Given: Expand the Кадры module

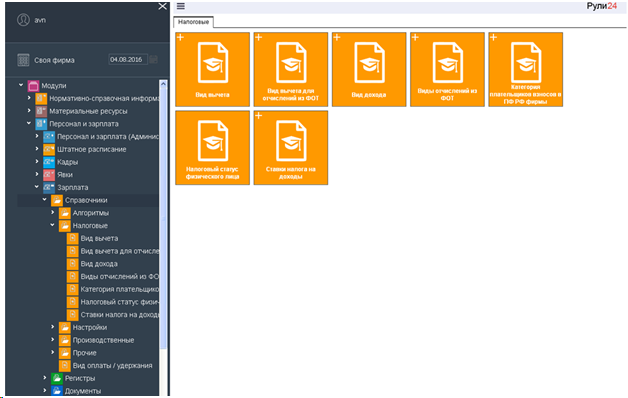Looking at the screenshot, I should [x=37, y=162].
